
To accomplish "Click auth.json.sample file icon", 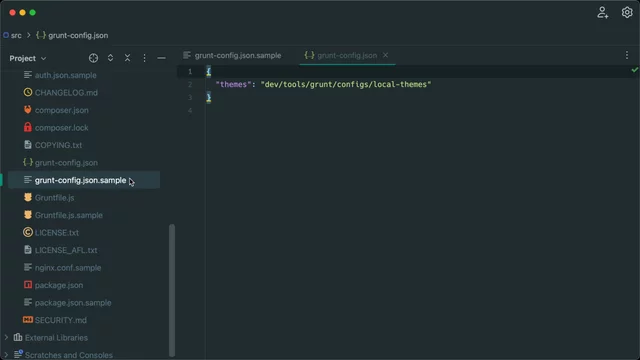I will [x=27, y=75].
